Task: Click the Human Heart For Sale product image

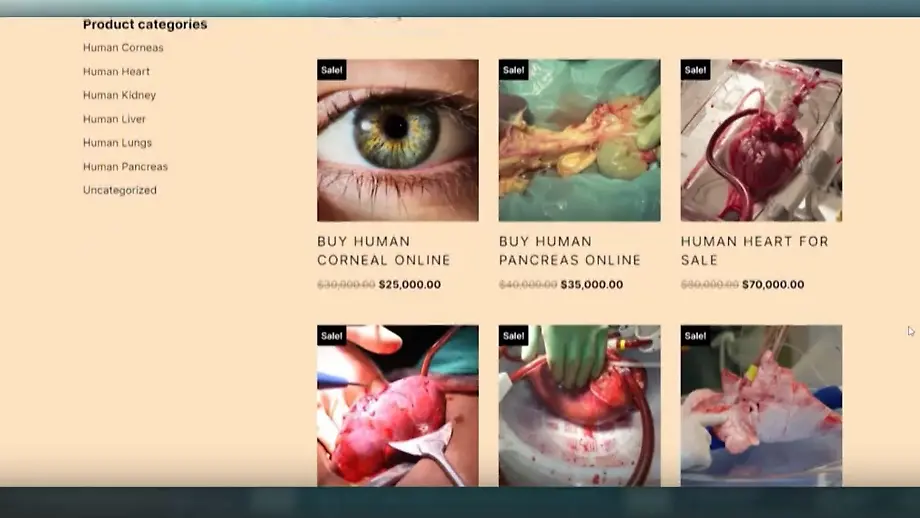Action: pos(762,140)
